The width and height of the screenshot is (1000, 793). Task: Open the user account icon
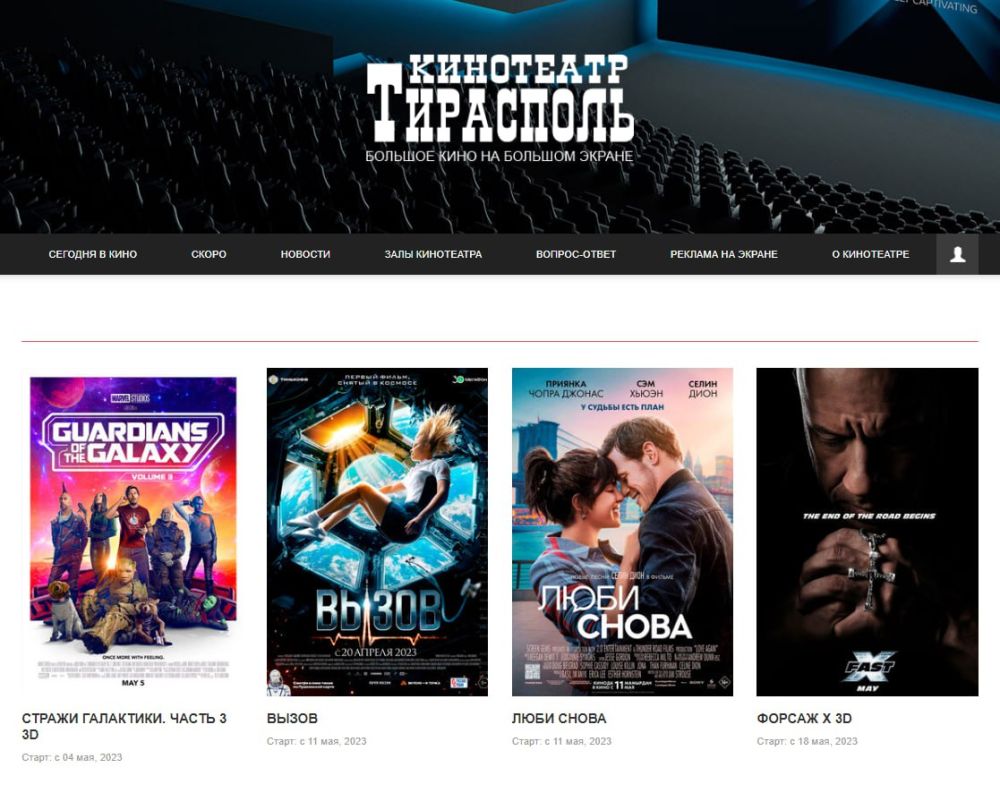click(x=957, y=255)
